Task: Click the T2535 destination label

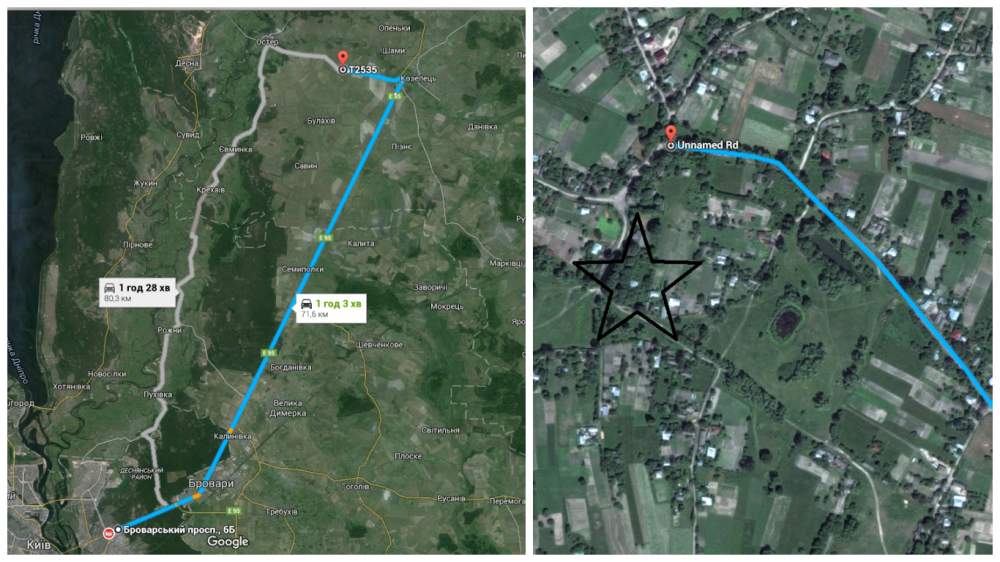Action: pos(363,70)
